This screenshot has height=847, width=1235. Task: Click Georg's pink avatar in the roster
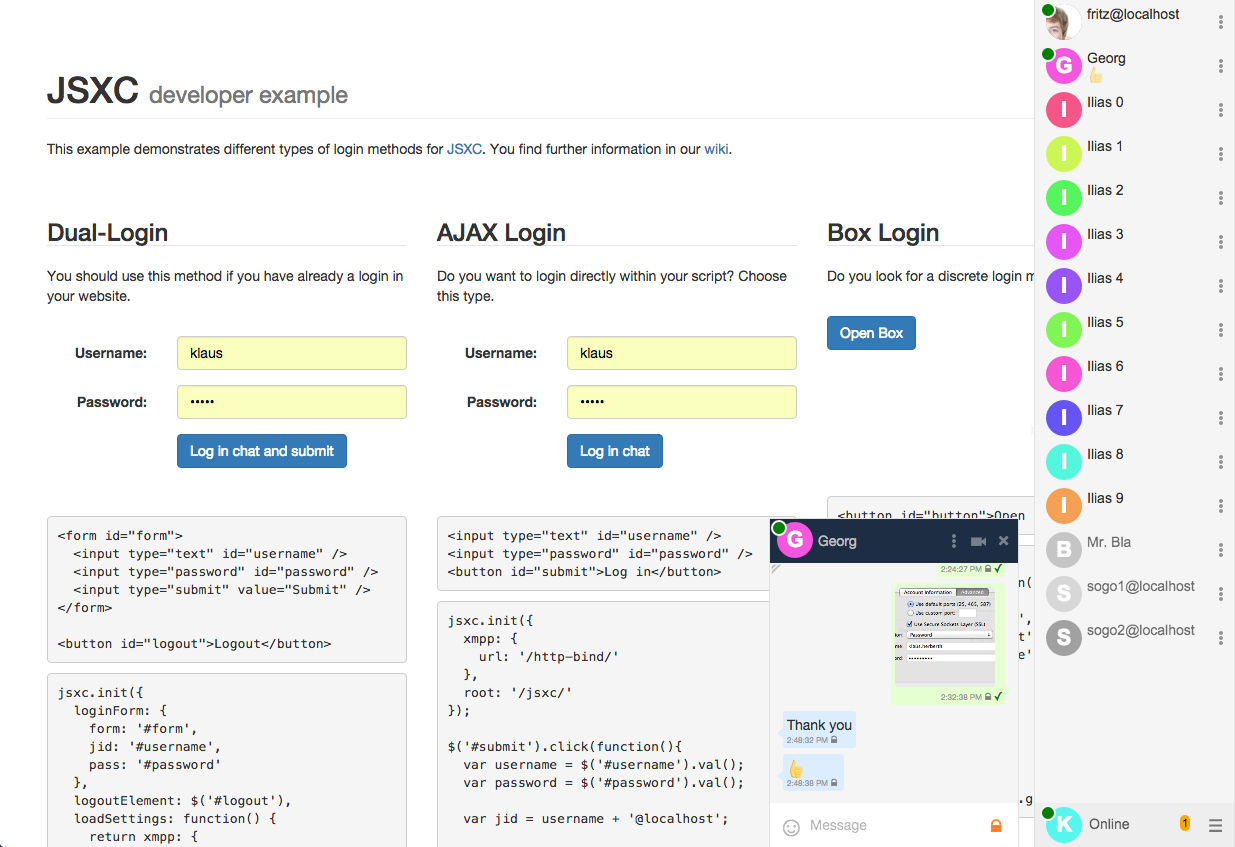tap(1063, 66)
